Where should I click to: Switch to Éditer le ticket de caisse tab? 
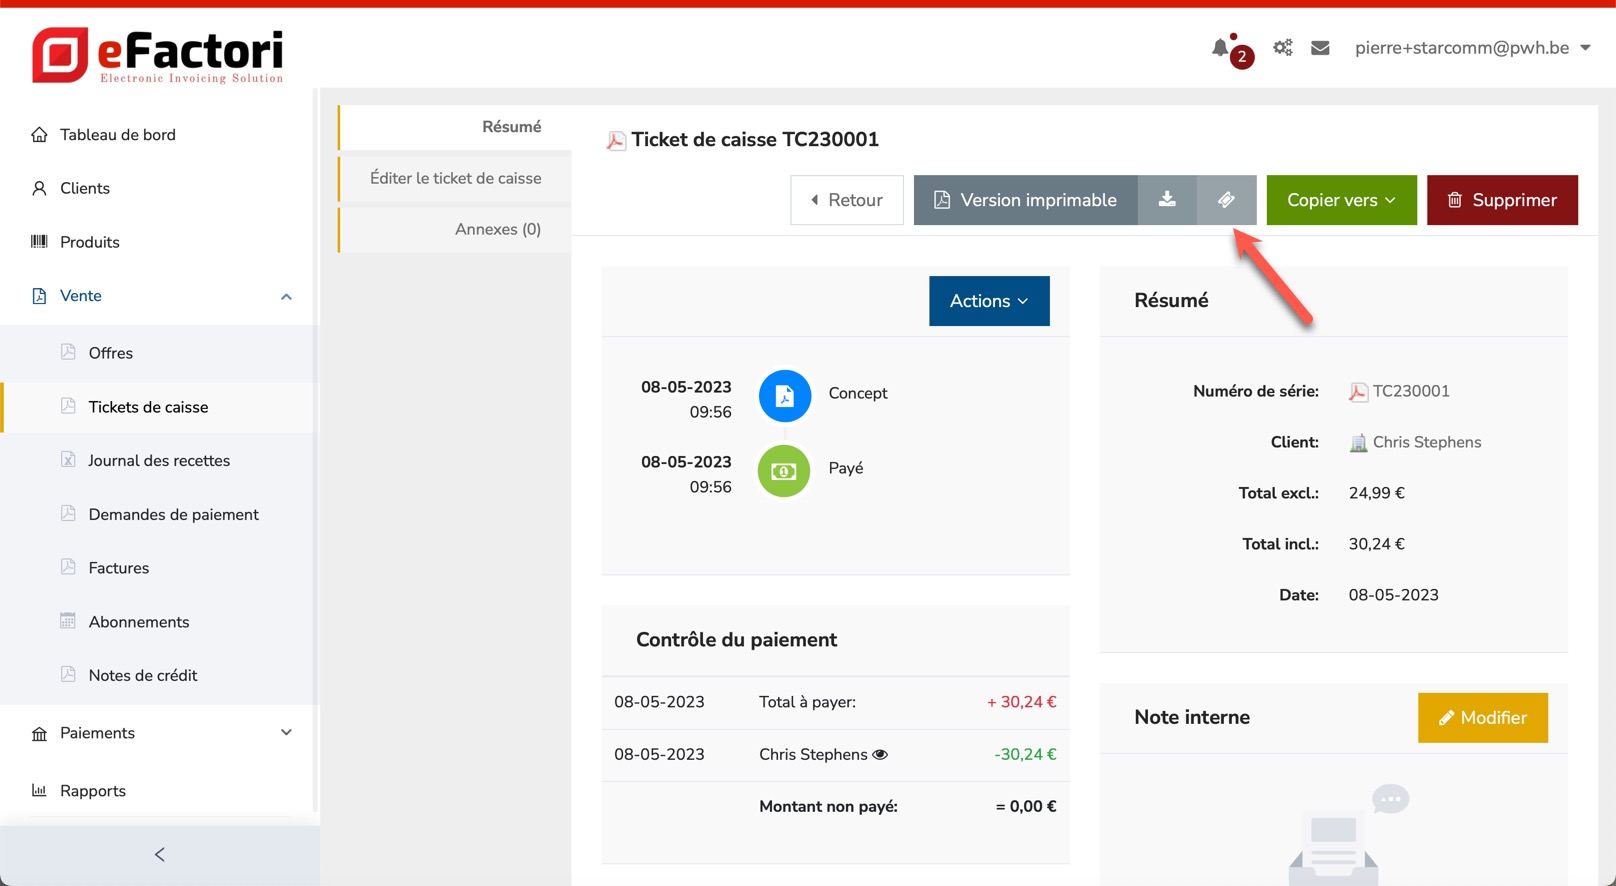click(x=455, y=178)
